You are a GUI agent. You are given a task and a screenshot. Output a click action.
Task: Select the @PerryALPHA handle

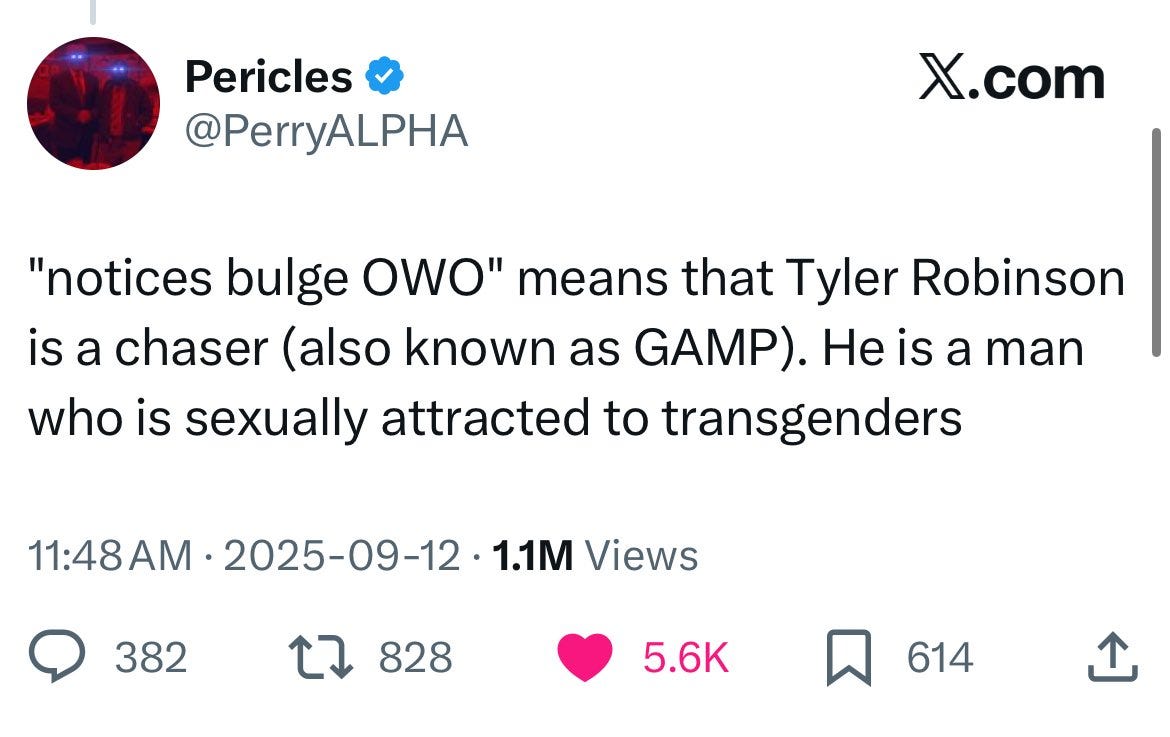[325, 130]
